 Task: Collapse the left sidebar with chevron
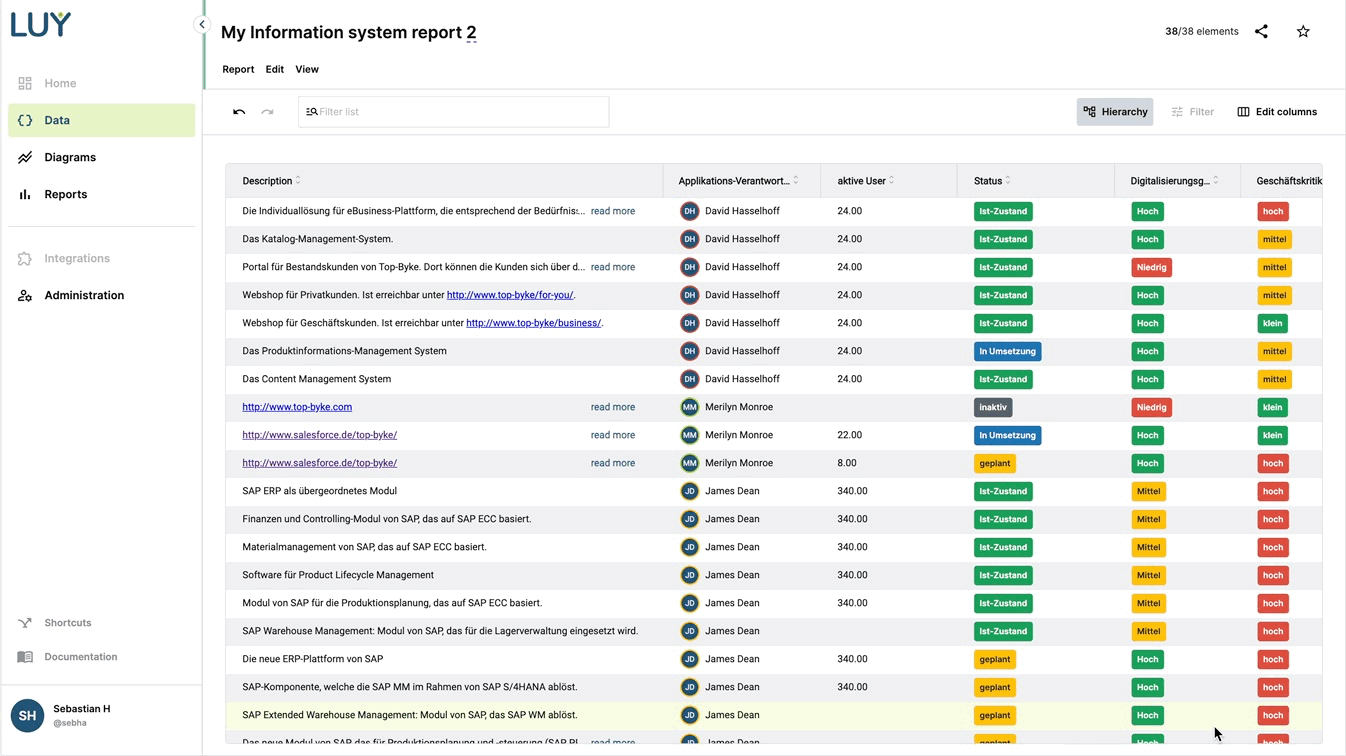[202, 25]
